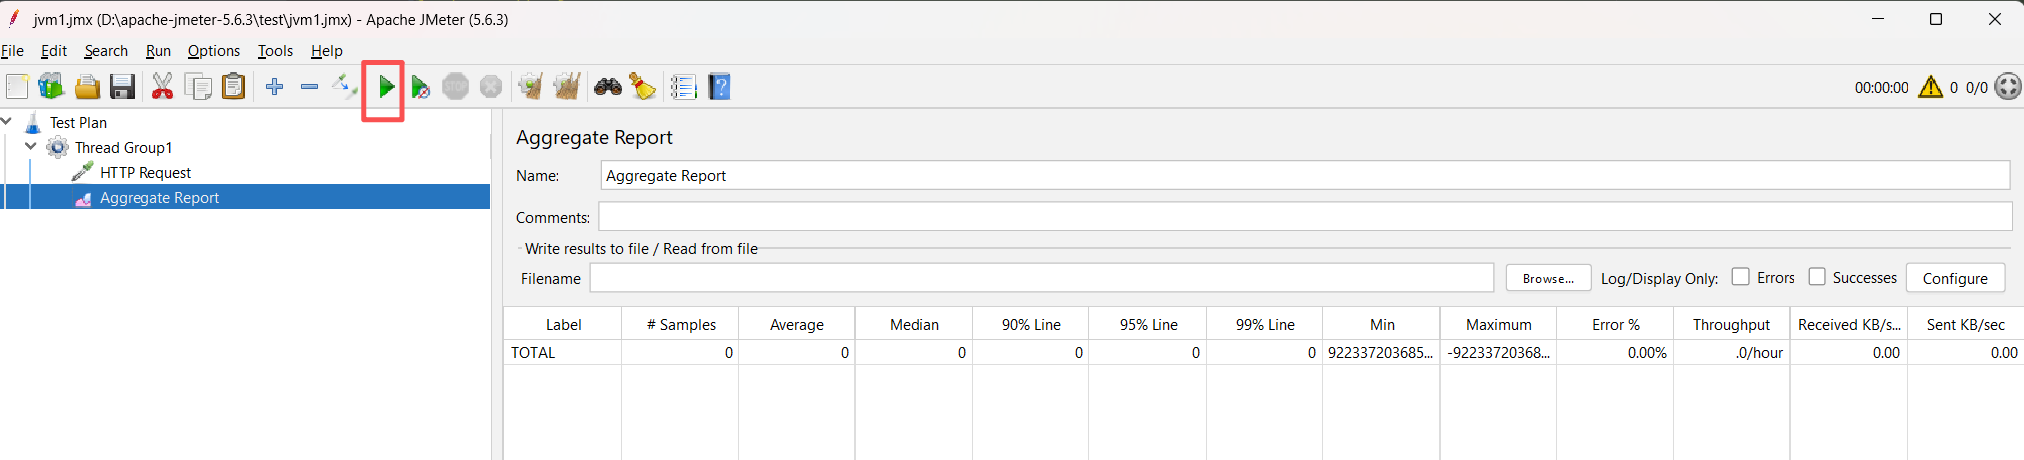Clear all results with double broom

[x=567, y=87]
